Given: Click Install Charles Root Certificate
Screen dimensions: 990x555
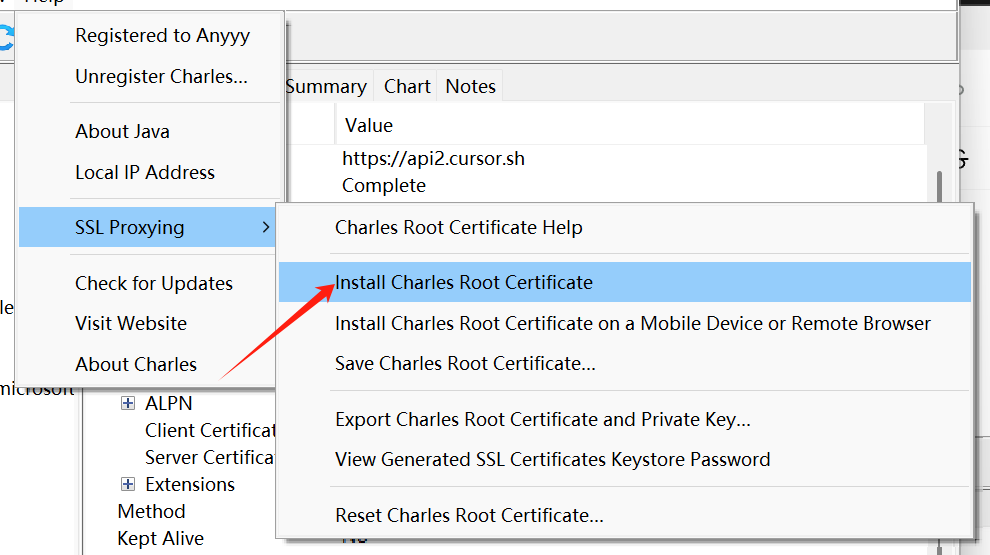Looking at the screenshot, I should click(x=624, y=282).
